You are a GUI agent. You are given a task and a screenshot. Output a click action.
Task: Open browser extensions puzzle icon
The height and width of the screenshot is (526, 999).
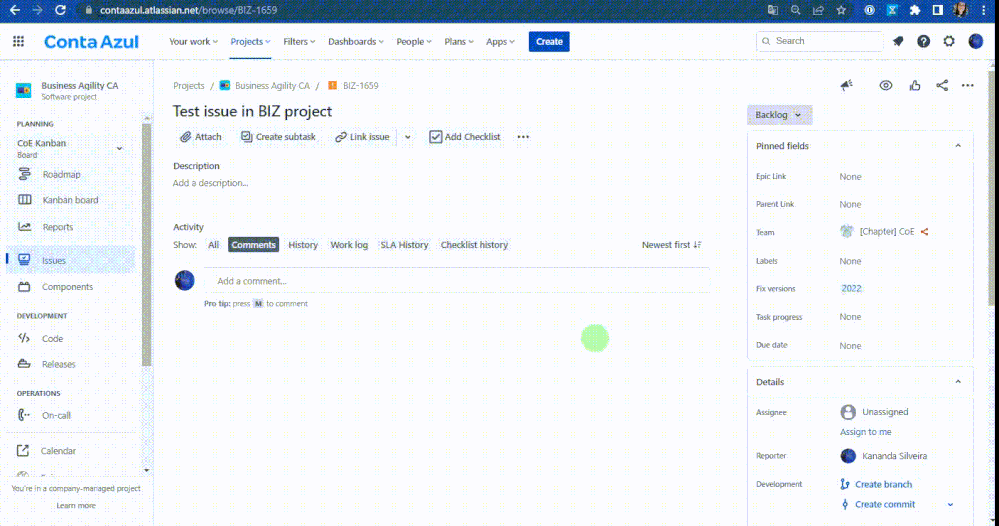click(x=915, y=10)
